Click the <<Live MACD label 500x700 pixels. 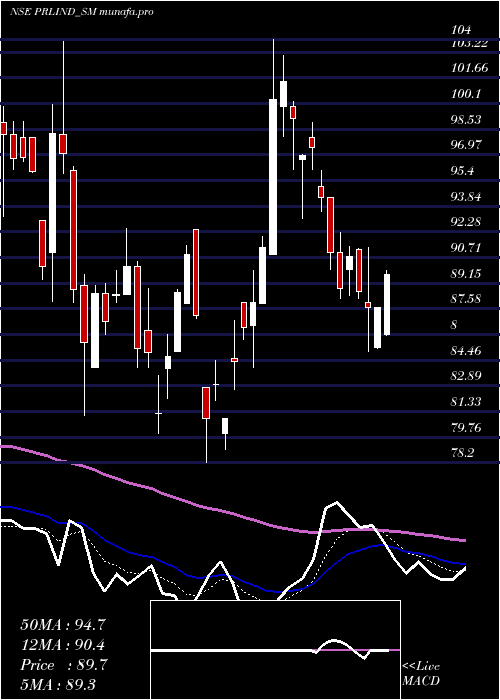click(421, 673)
